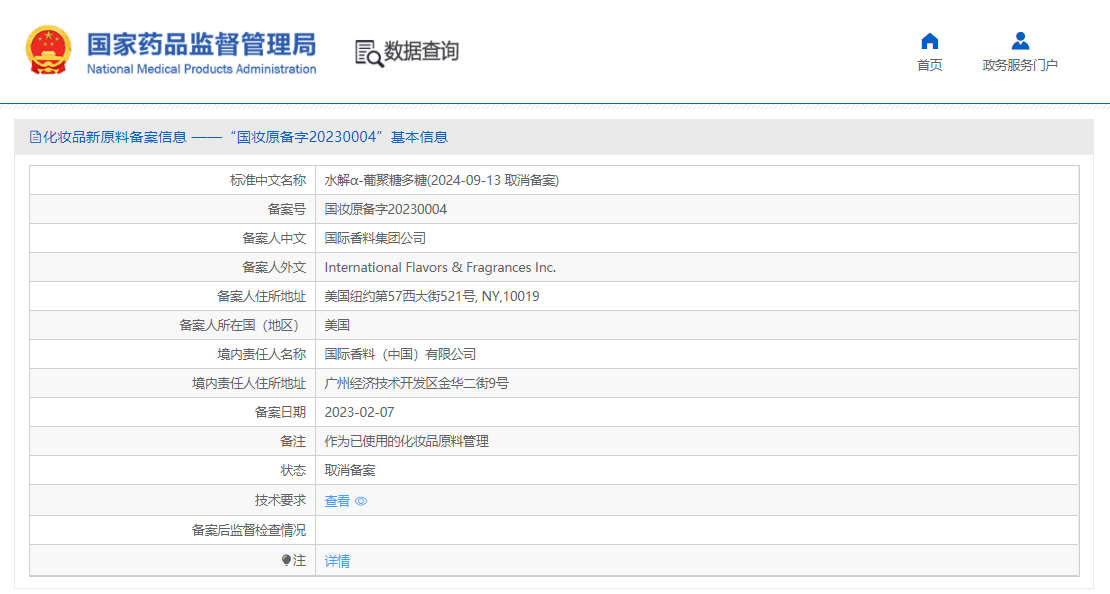1110x594 pixels.
Task: Click the government service portal person icon
Action: coord(1019,41)
